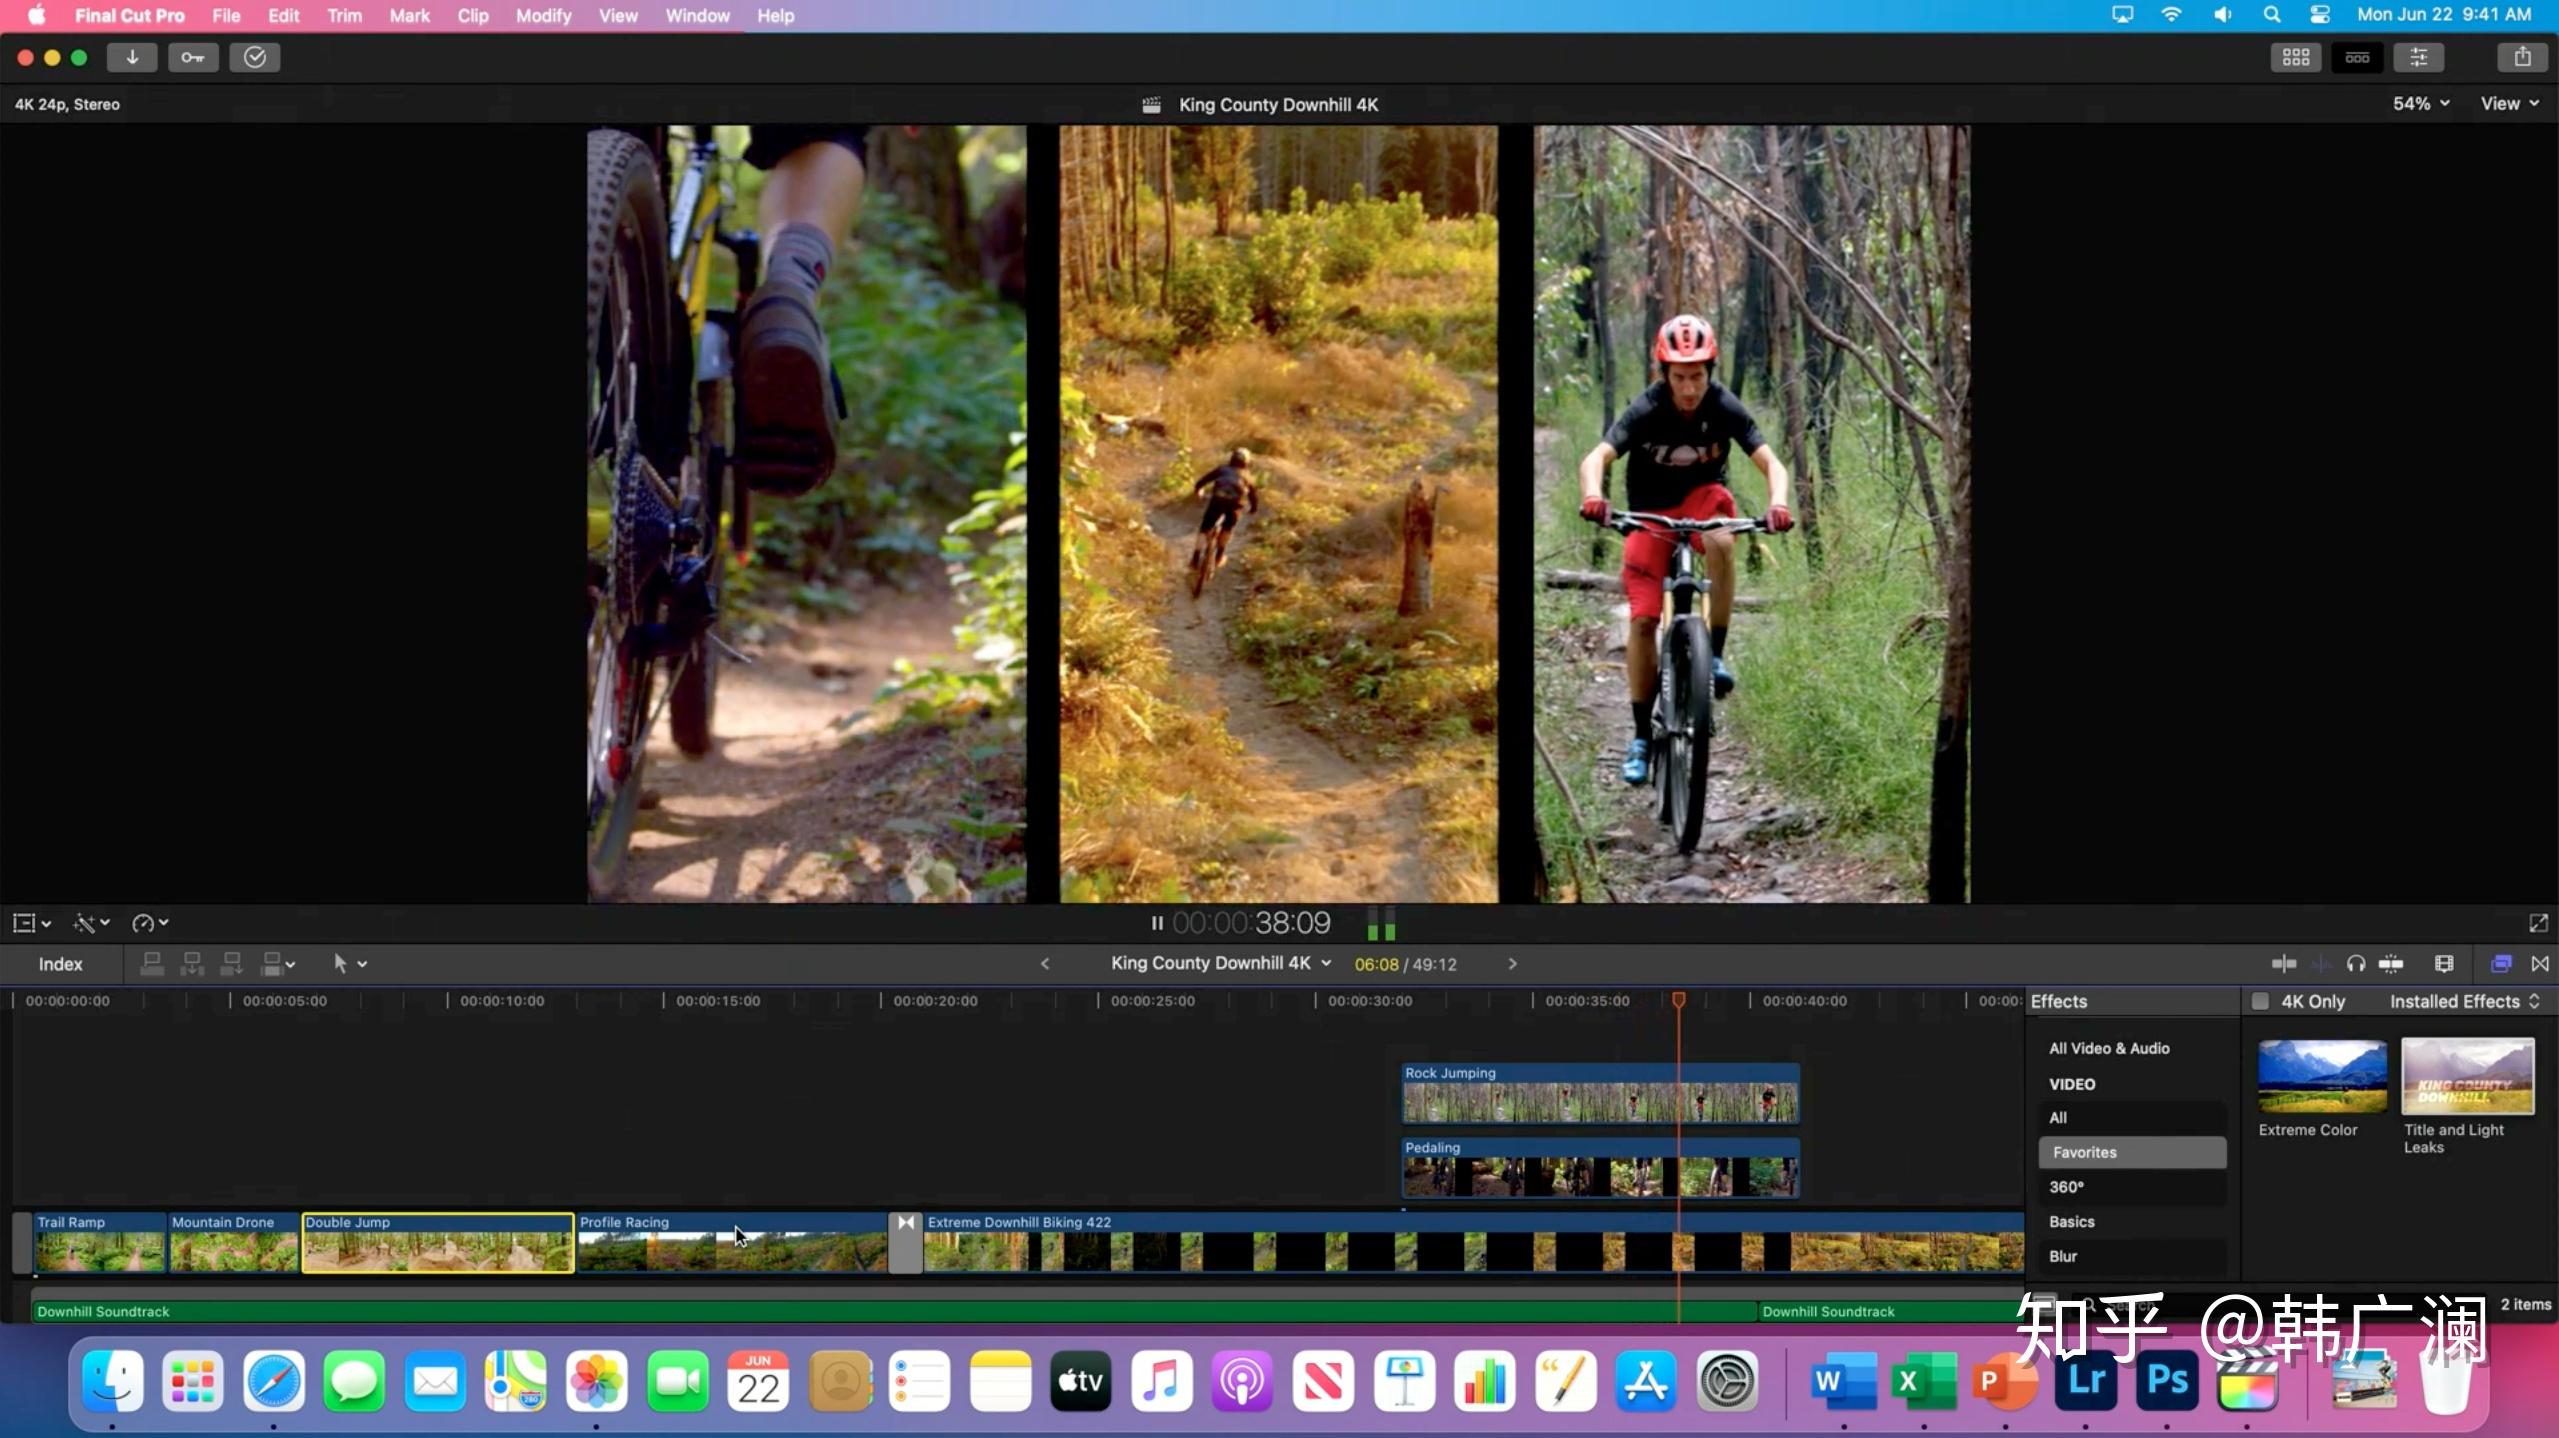Launch Photoshop from the Dock
2559x1438 pixels.
[x=2166, y=1380]
